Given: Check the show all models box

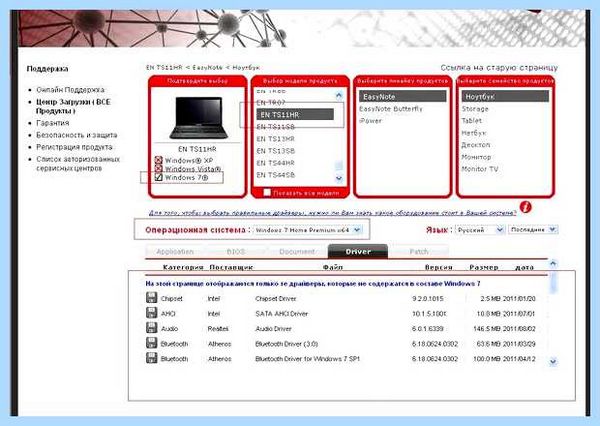Looking at the screenshot, I should [x=267, y=193].
